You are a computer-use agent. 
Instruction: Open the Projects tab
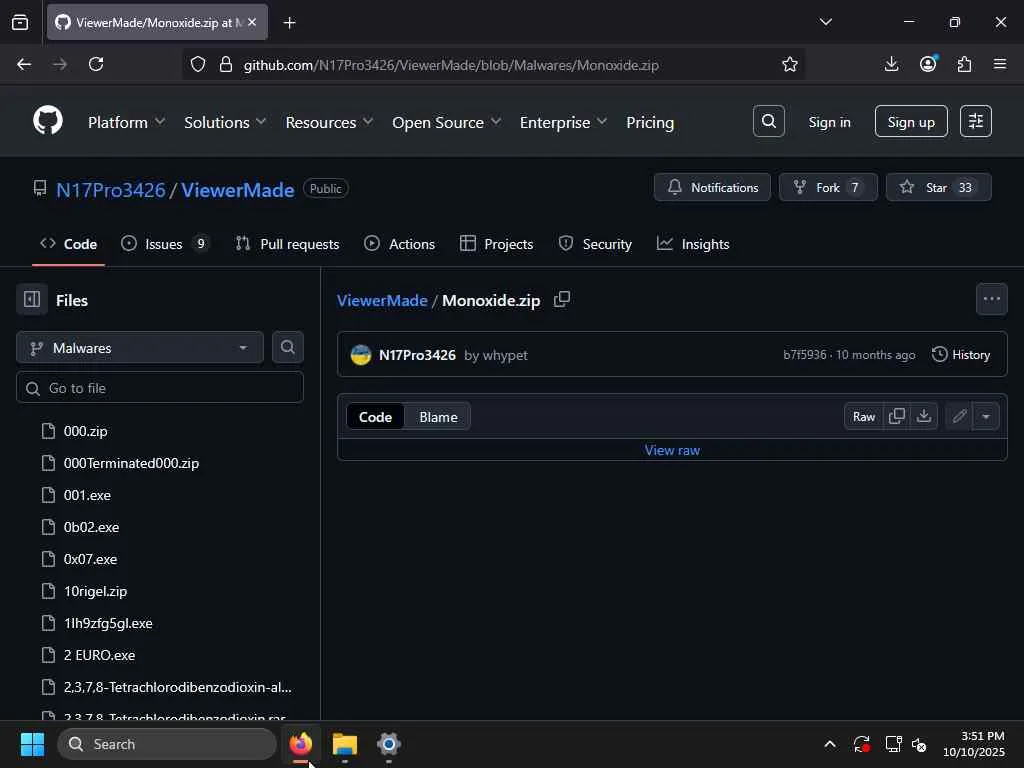point(496,244)
